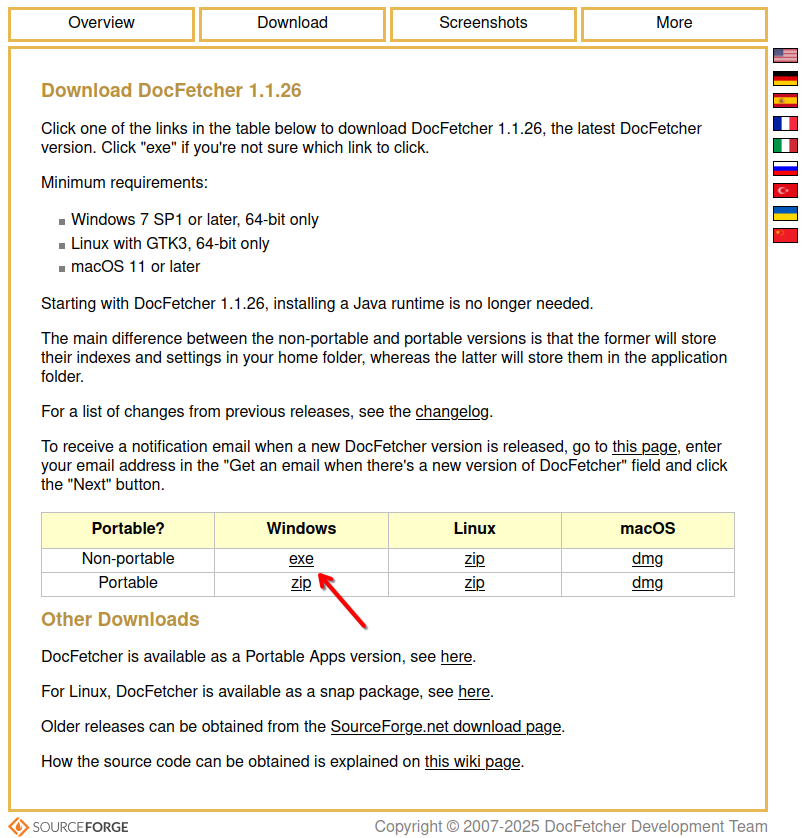
Task: Download the Windows portable zip
Action: 301,583
